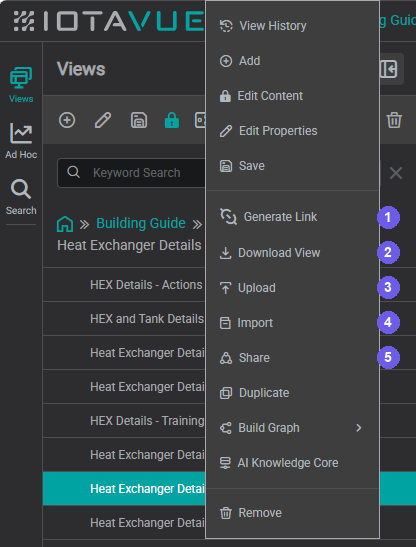
Task: Open the Ad Hoc chart panel
Action: tap(21, 141)
